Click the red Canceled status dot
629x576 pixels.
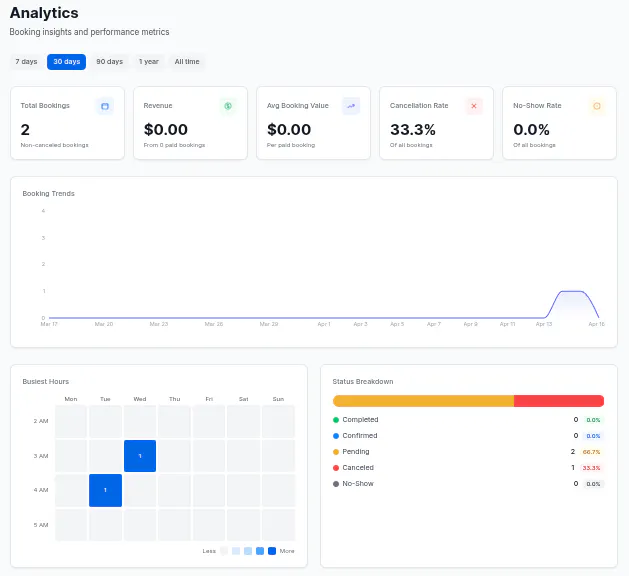tap(336, 468)
